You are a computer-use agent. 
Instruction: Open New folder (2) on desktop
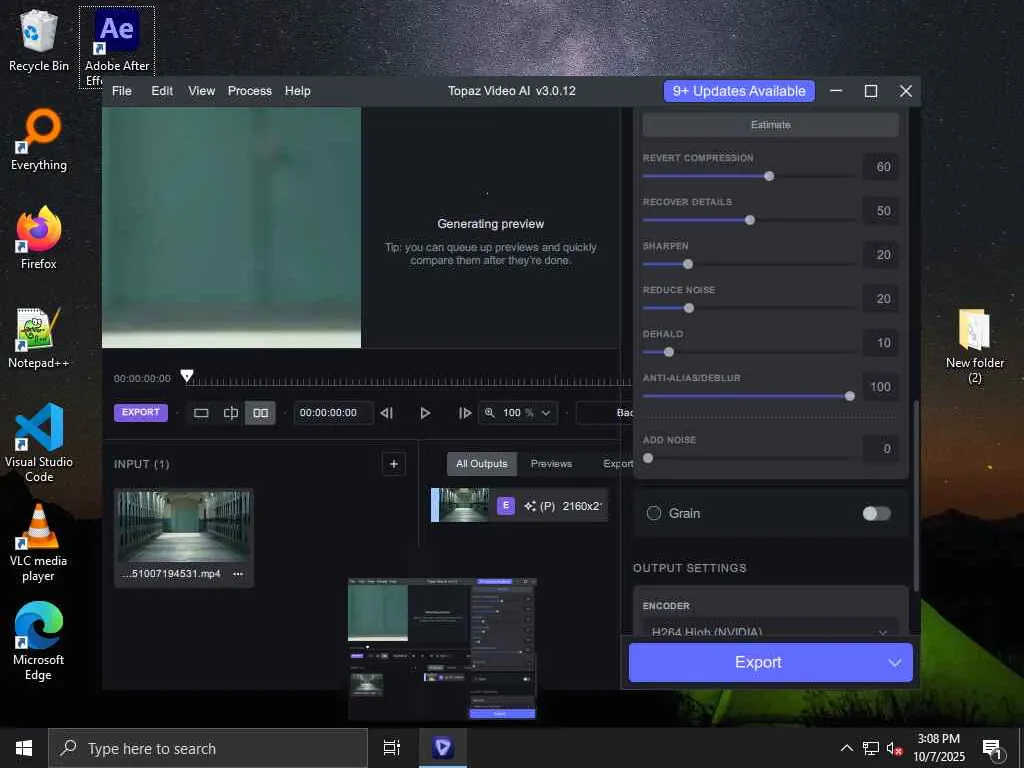pyautogui.click(x=974, y=346)
